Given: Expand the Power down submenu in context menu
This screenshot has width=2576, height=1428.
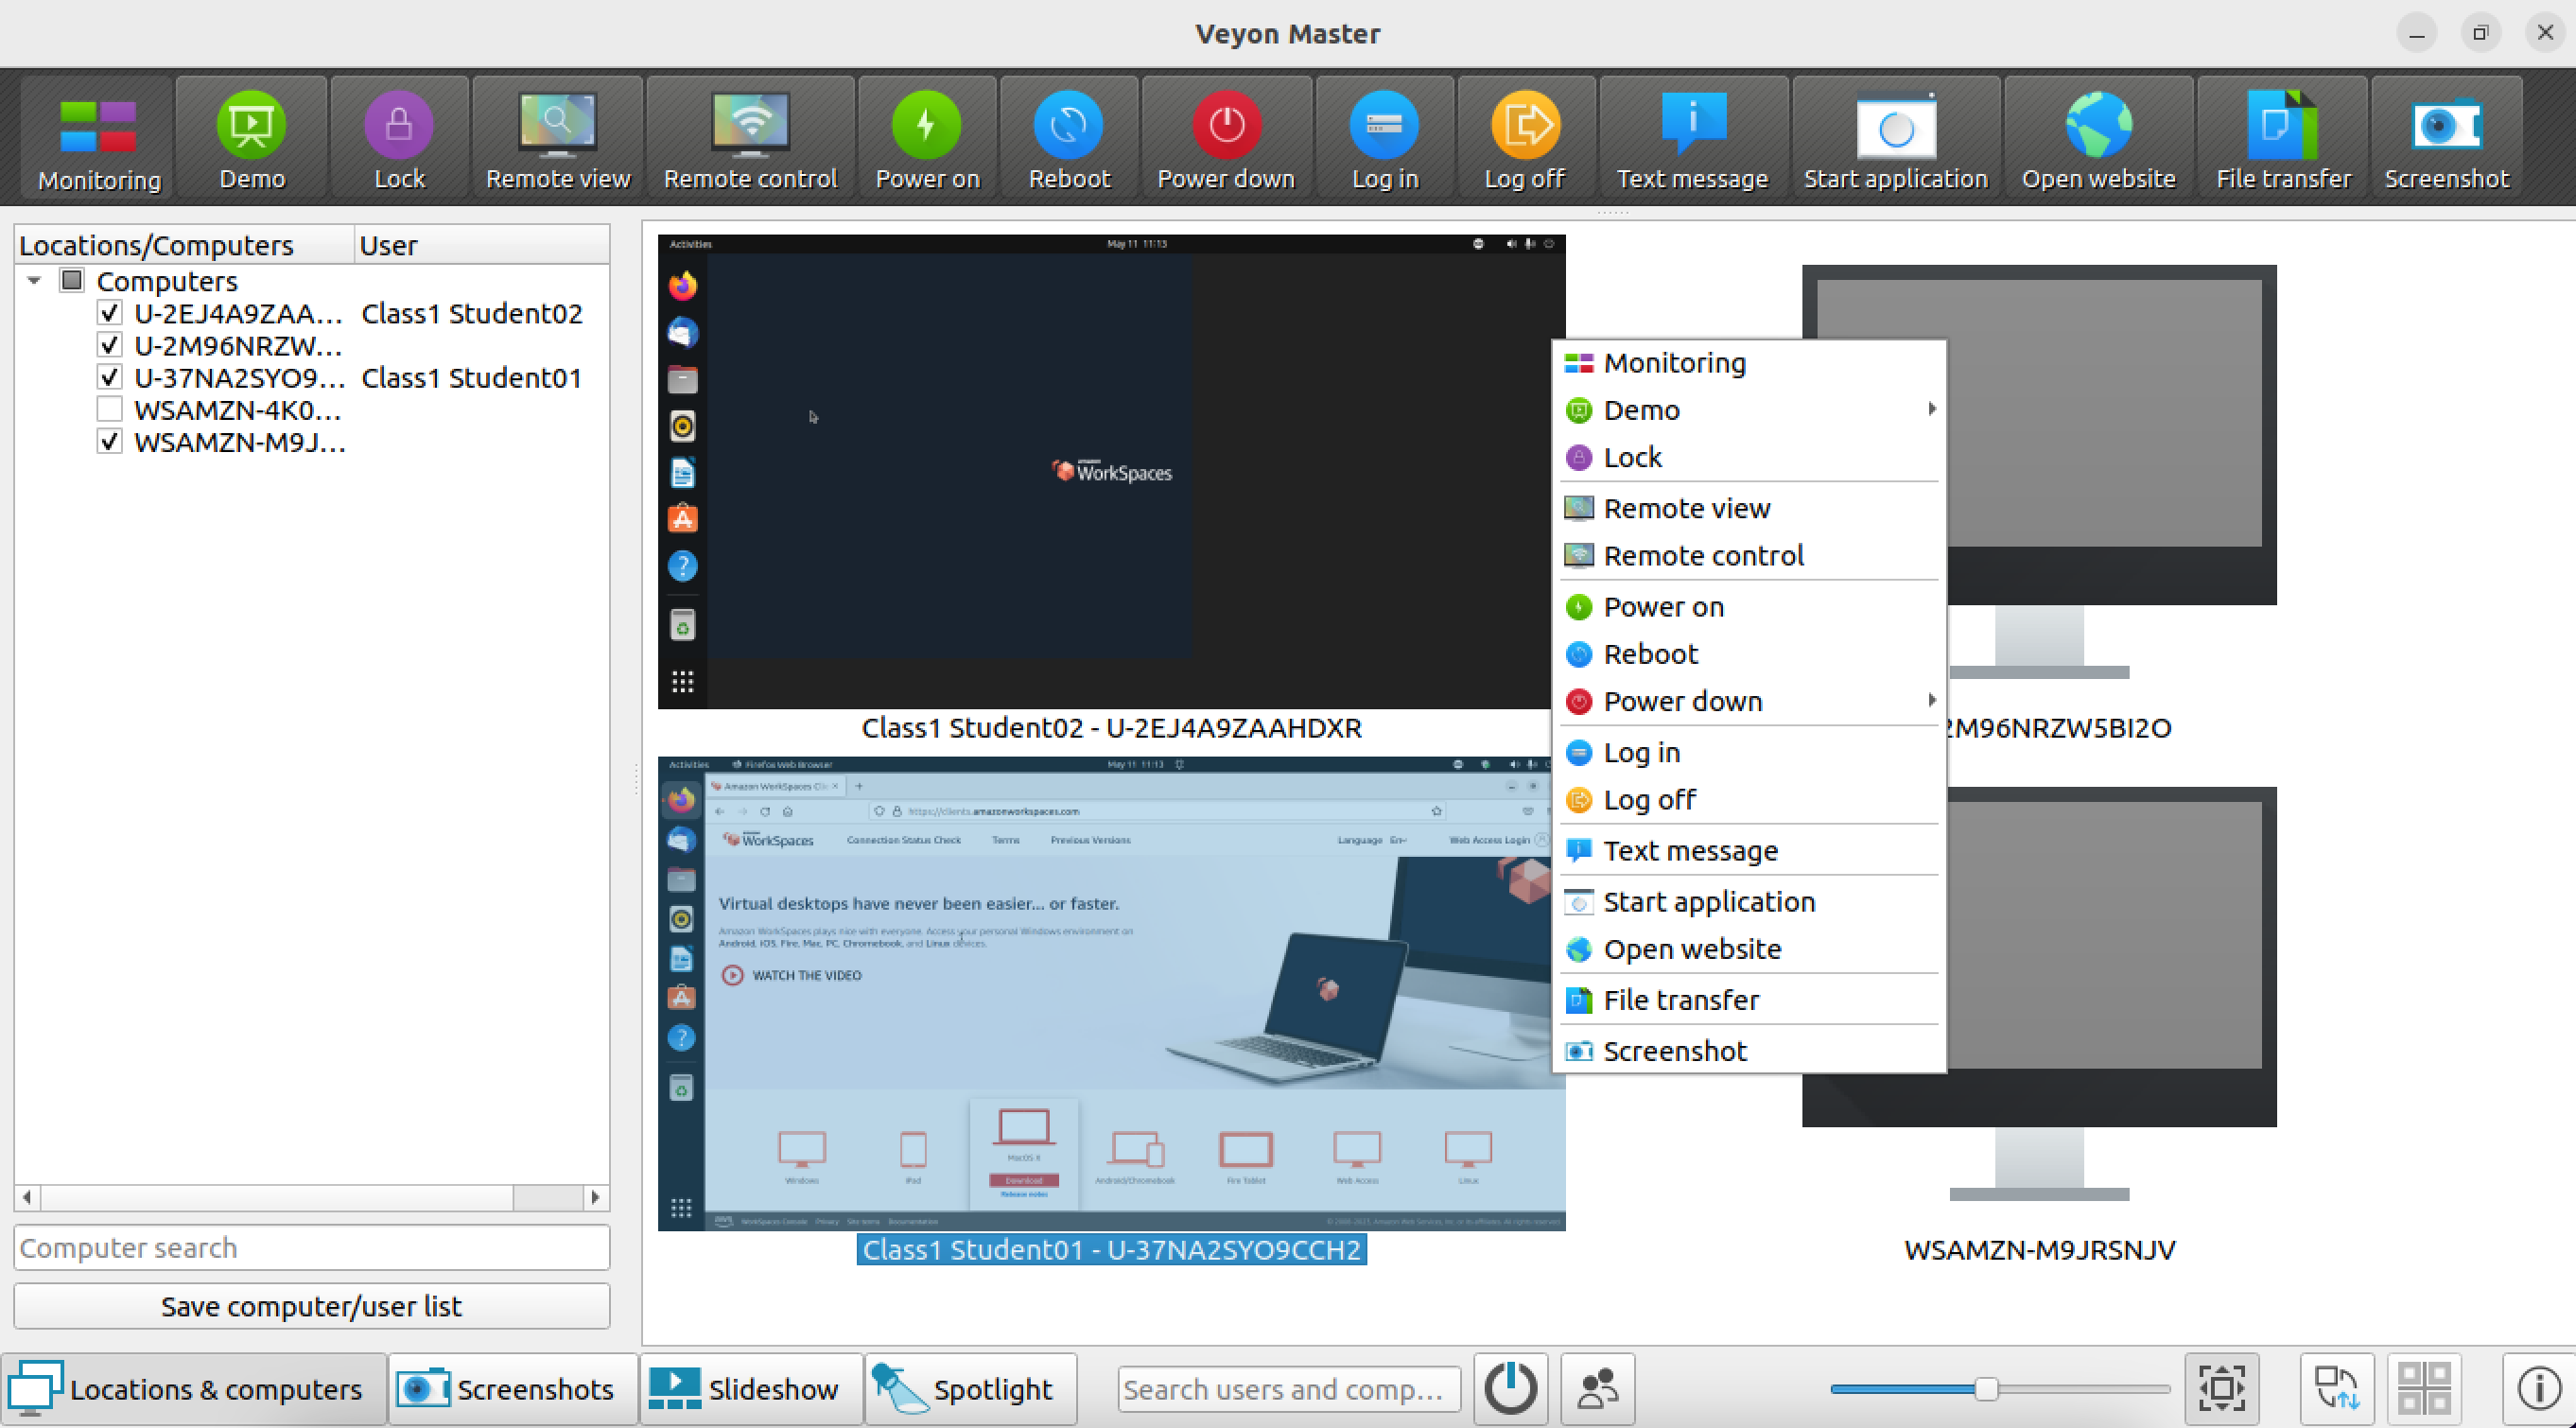Looking at the screenshot, I should (1931, 700).
